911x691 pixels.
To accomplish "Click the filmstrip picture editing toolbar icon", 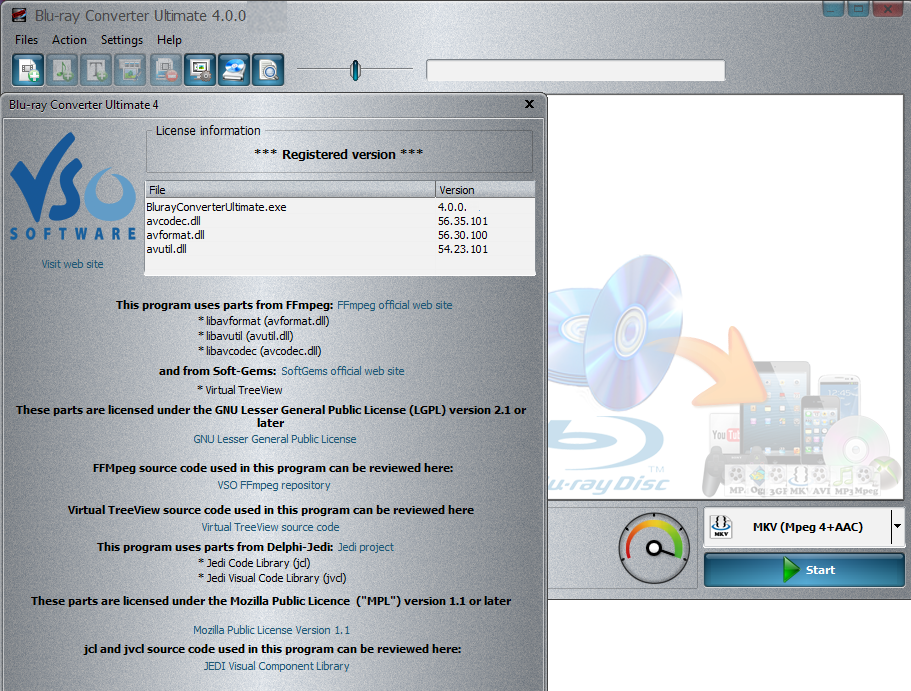I will tap(131, 70).
